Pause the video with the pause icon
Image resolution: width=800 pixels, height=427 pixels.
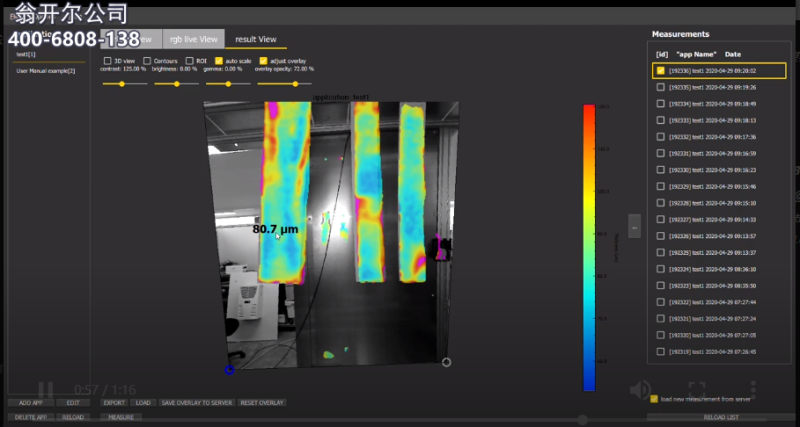click(x=45, y=390)
